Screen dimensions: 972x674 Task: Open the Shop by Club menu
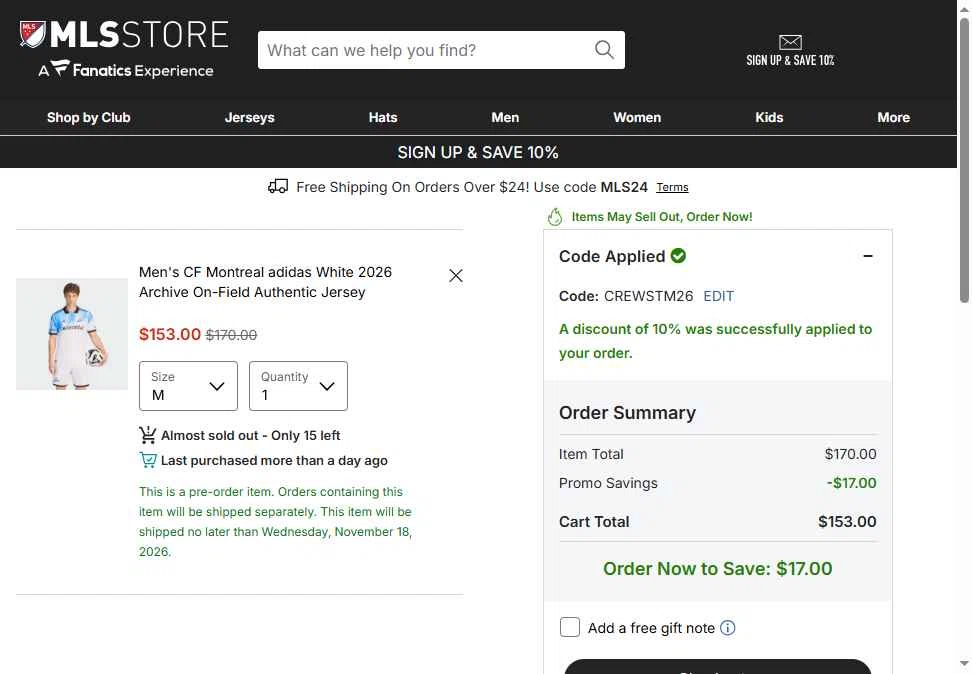click(89, 117)
